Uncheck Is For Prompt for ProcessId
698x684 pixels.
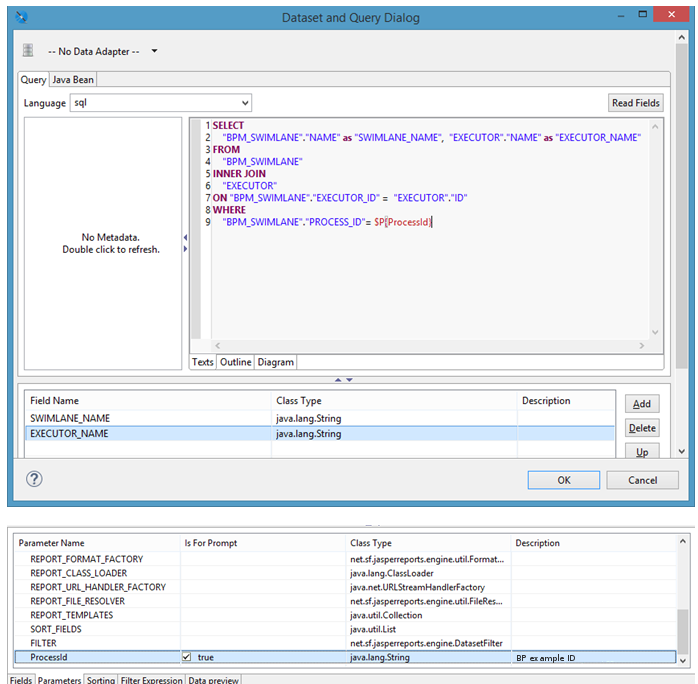(187, 658)
